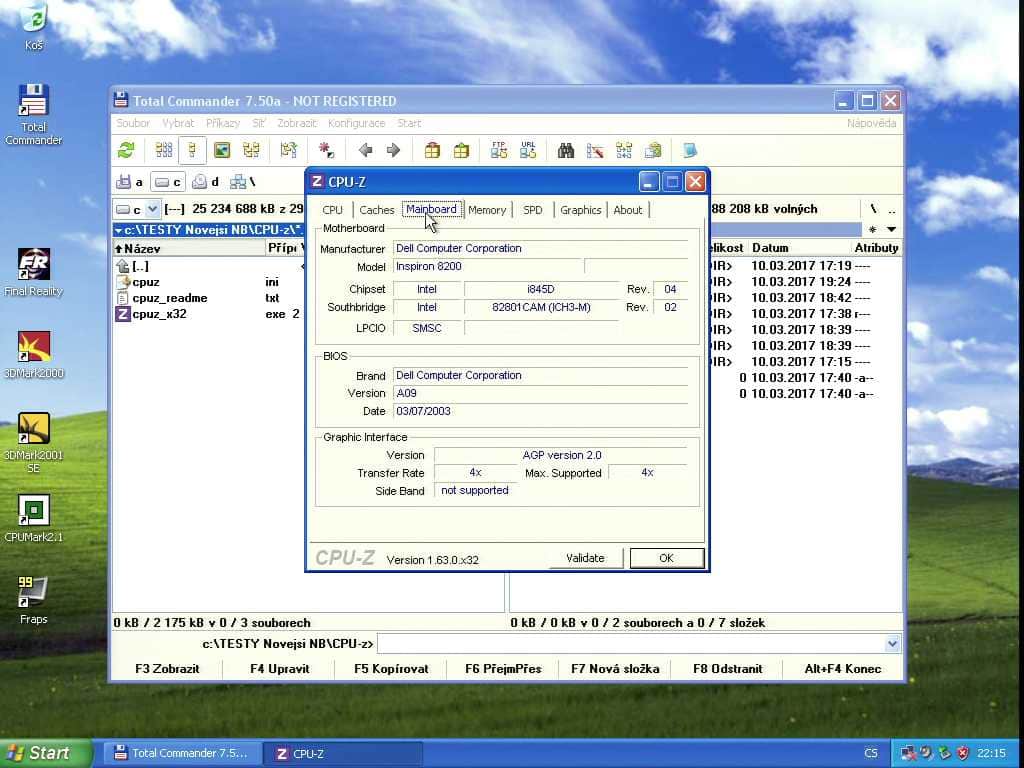Image resolution: width=1024 pixels, height=768 pixels.
Task: Open the Memory tab in CPU-Z
Action: 487,210
